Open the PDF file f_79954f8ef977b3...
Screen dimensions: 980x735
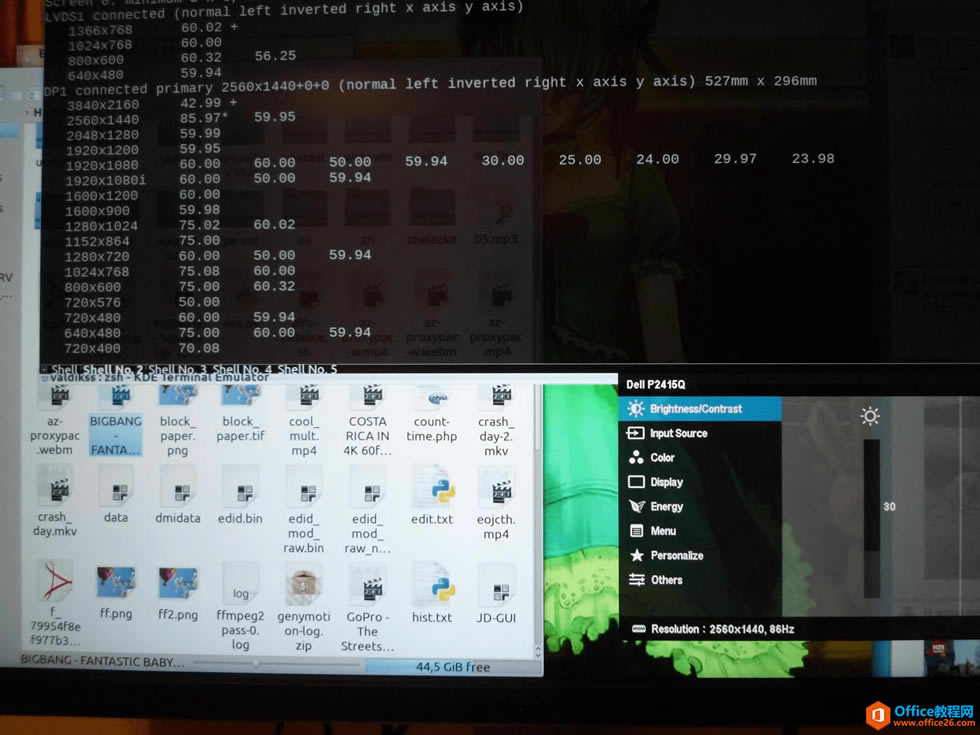pyautogui.click(x=57, y=580)
